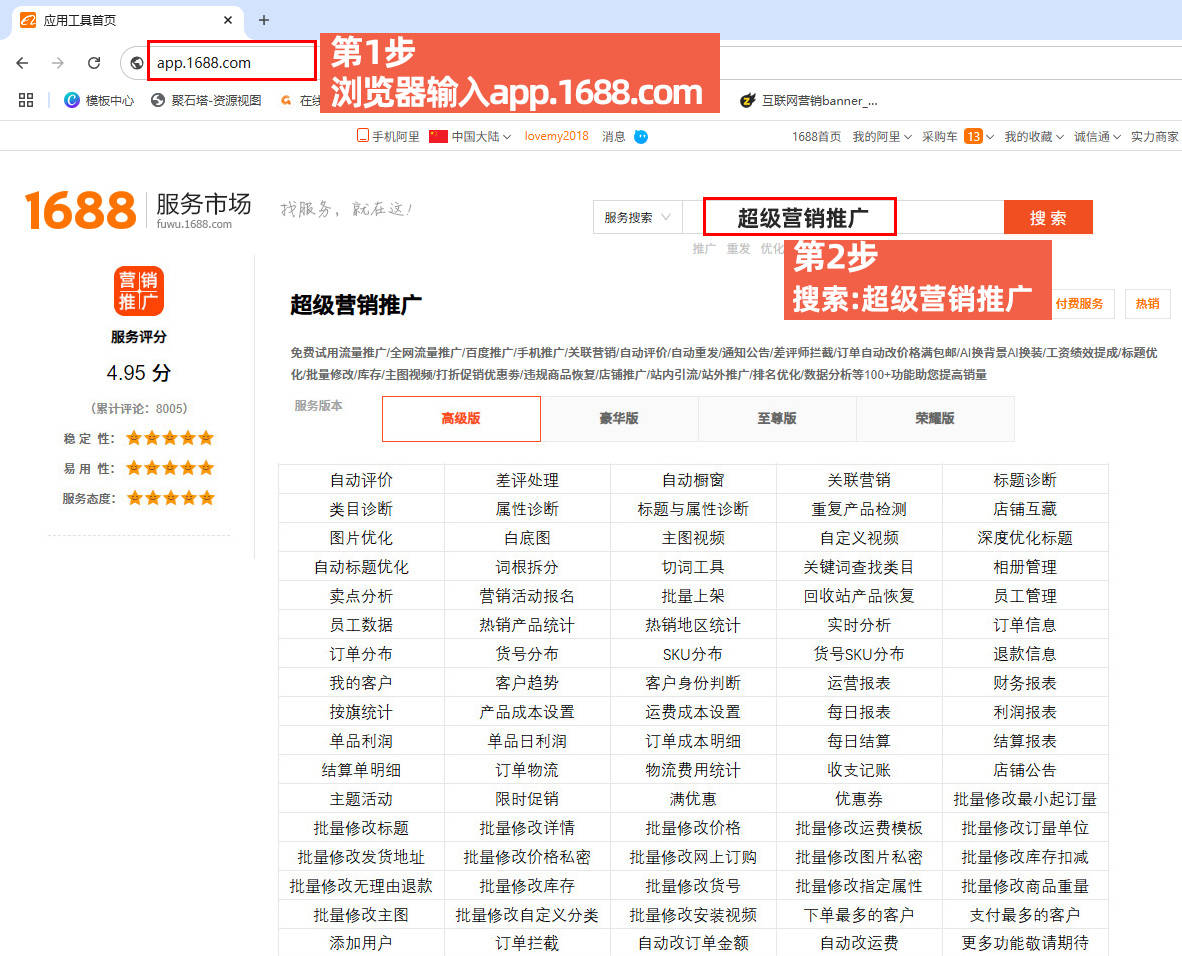This screenshot has width=1182, height=956.
Task: Click the address bar showing app.1688.com
Action: tap(230, 63)
